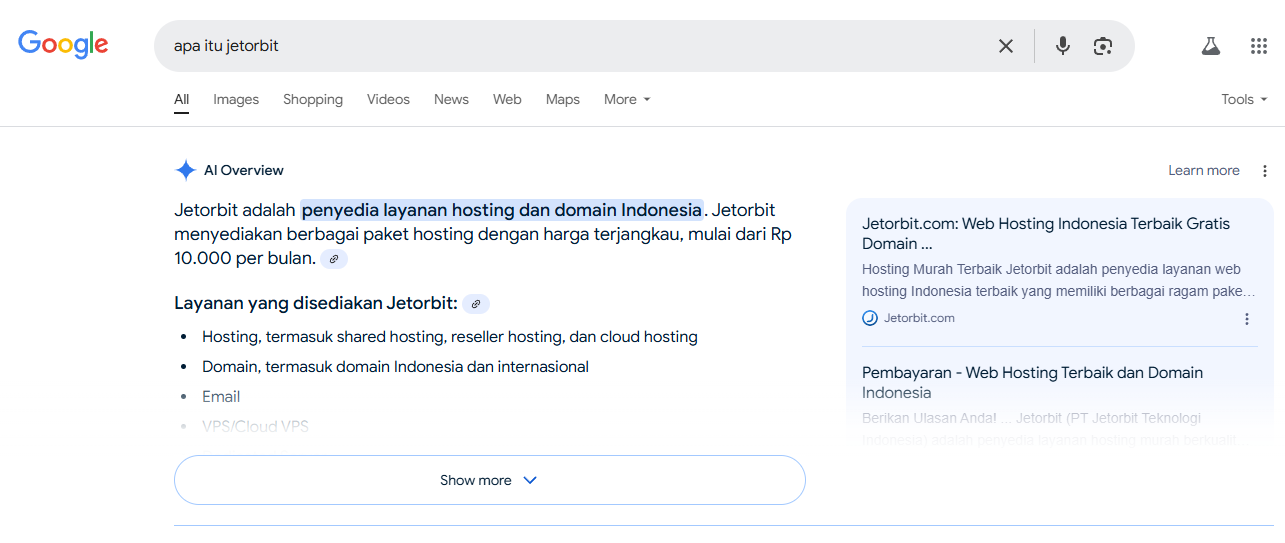Viewport: 1285px width, 543px height.
Task: Clear the search query with X icon
Action: pos(1006,46)
